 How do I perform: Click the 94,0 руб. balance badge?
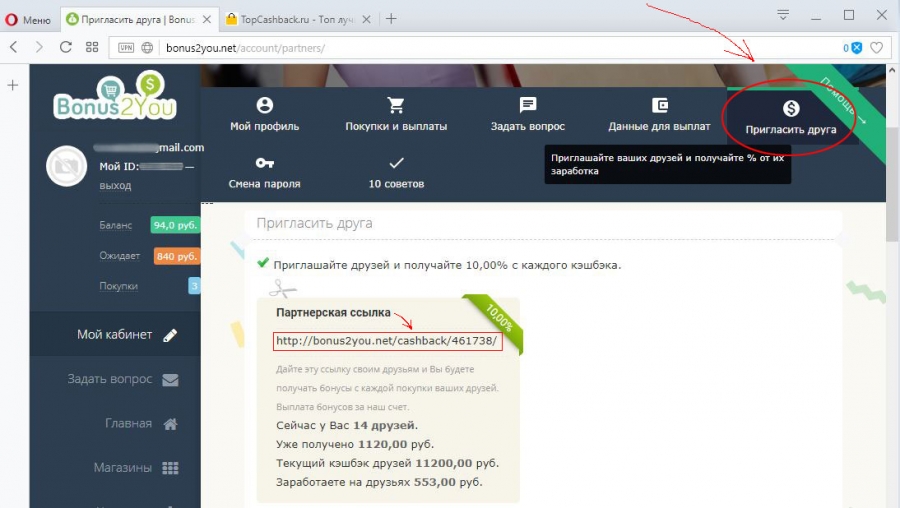176,225
